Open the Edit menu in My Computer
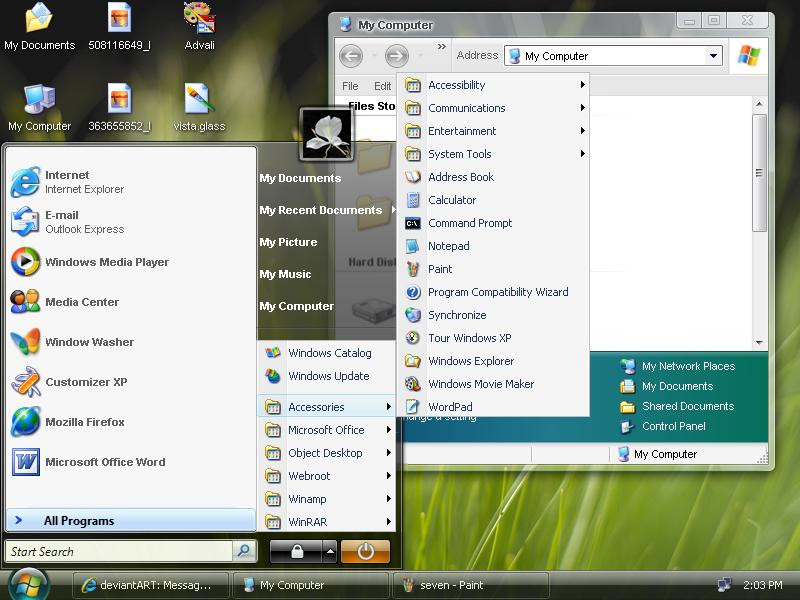This screenshot has height=600, width=800. coord(382,86)
